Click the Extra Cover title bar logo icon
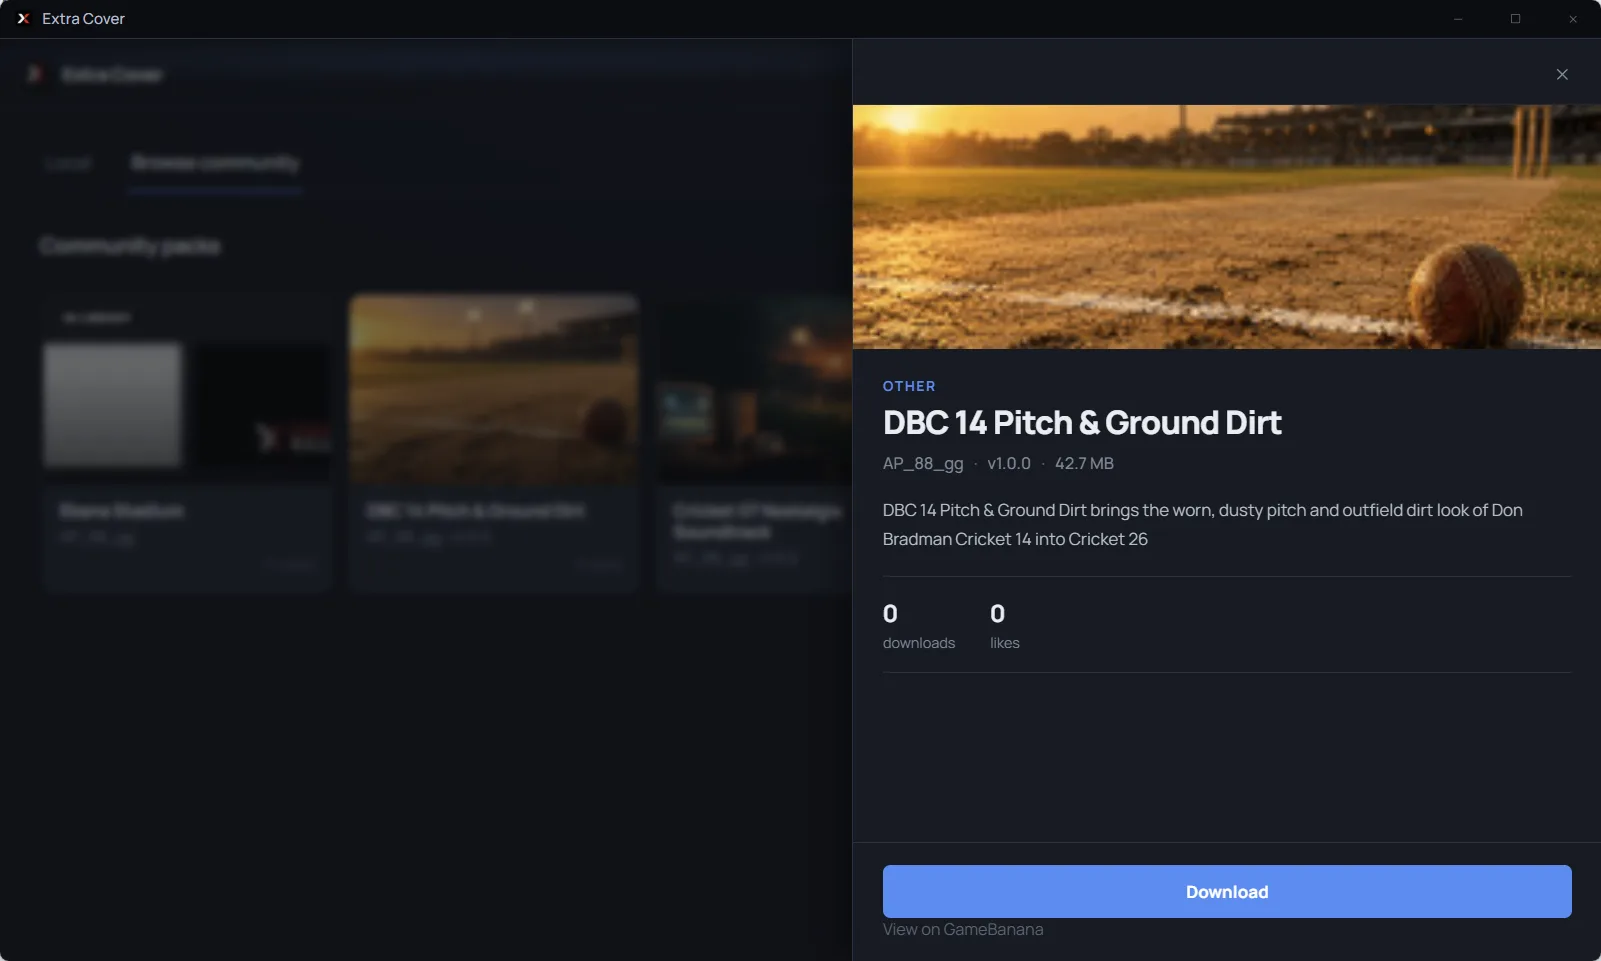 point(24,18)
